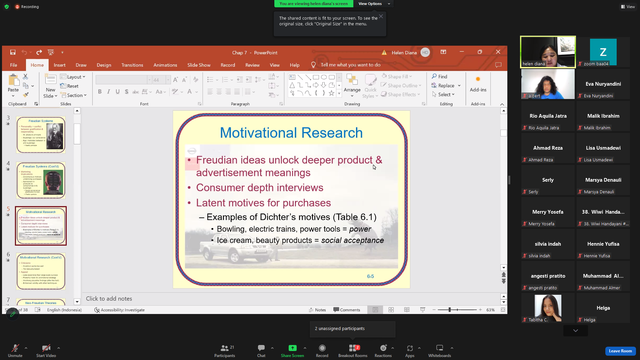640x360 pixels.
Task: Open the Shape Fill dropdown
Action: (397, 76)
